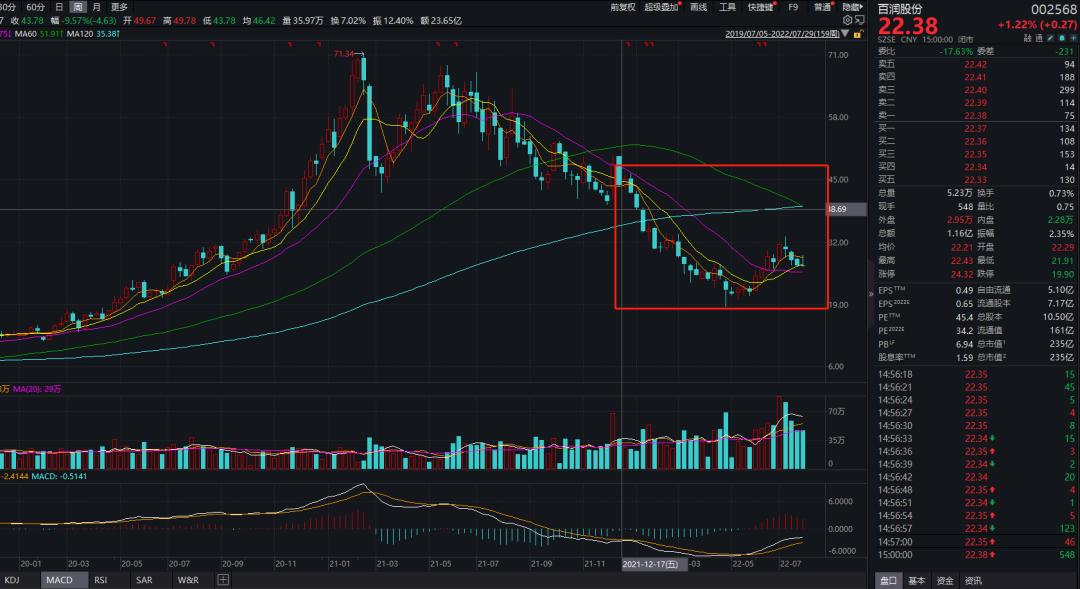Screen dimensions: 1080x589
Task: Select the W&R indicator tab
Action: coord(188,580)
